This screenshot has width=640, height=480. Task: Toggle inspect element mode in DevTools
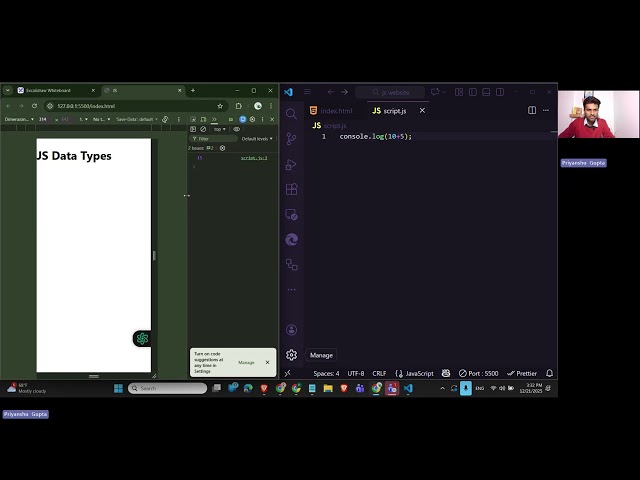[x=193, y=119]
